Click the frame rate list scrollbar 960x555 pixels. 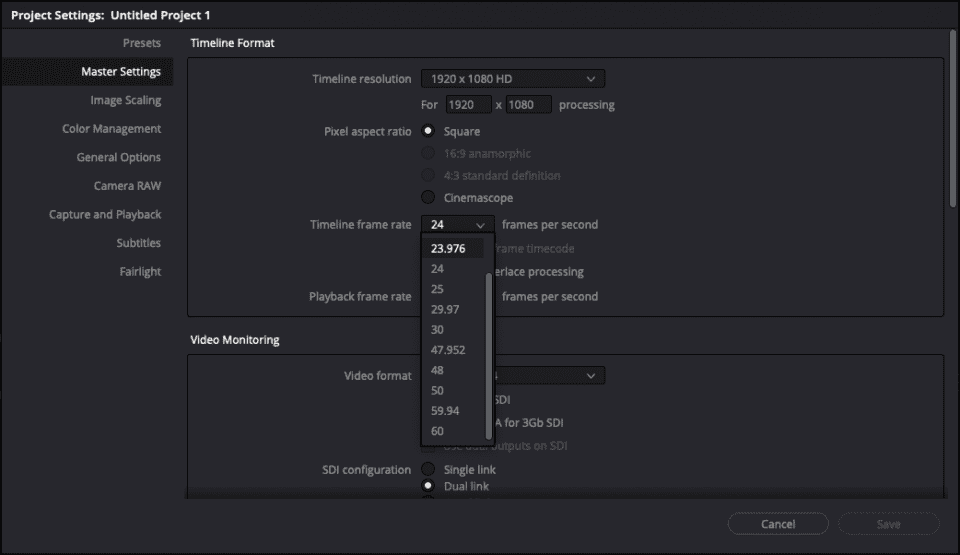point(489,357)
